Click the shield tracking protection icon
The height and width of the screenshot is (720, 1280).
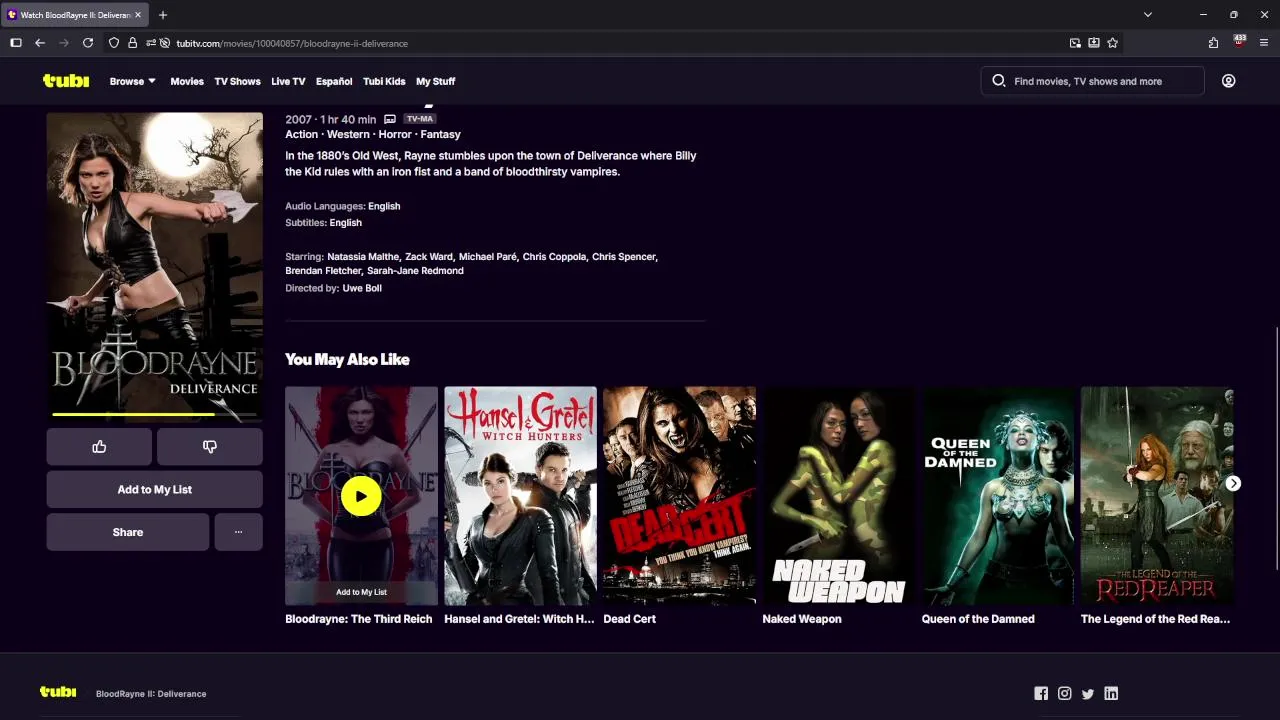click(113, 43)
